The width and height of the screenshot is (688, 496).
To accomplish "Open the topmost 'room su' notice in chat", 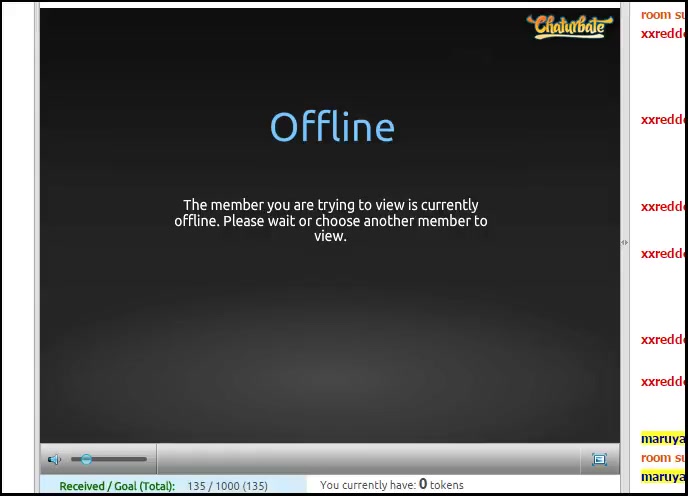I will [663, 15].
